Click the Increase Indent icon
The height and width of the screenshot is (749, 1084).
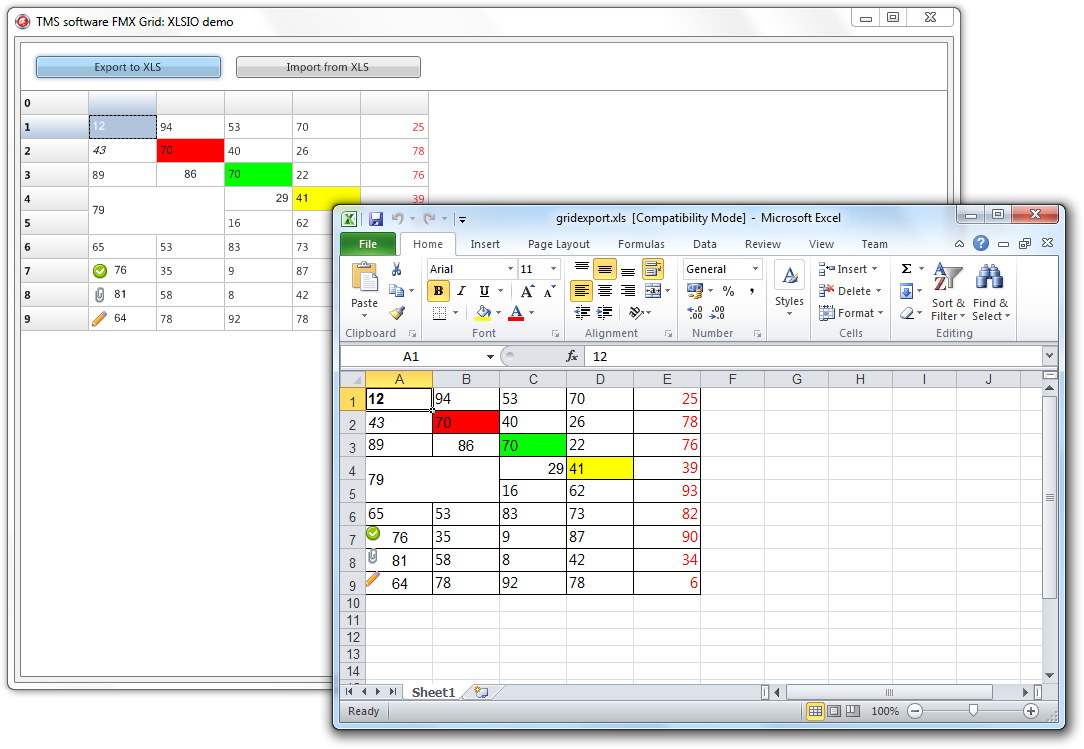[x=605, y=313]
